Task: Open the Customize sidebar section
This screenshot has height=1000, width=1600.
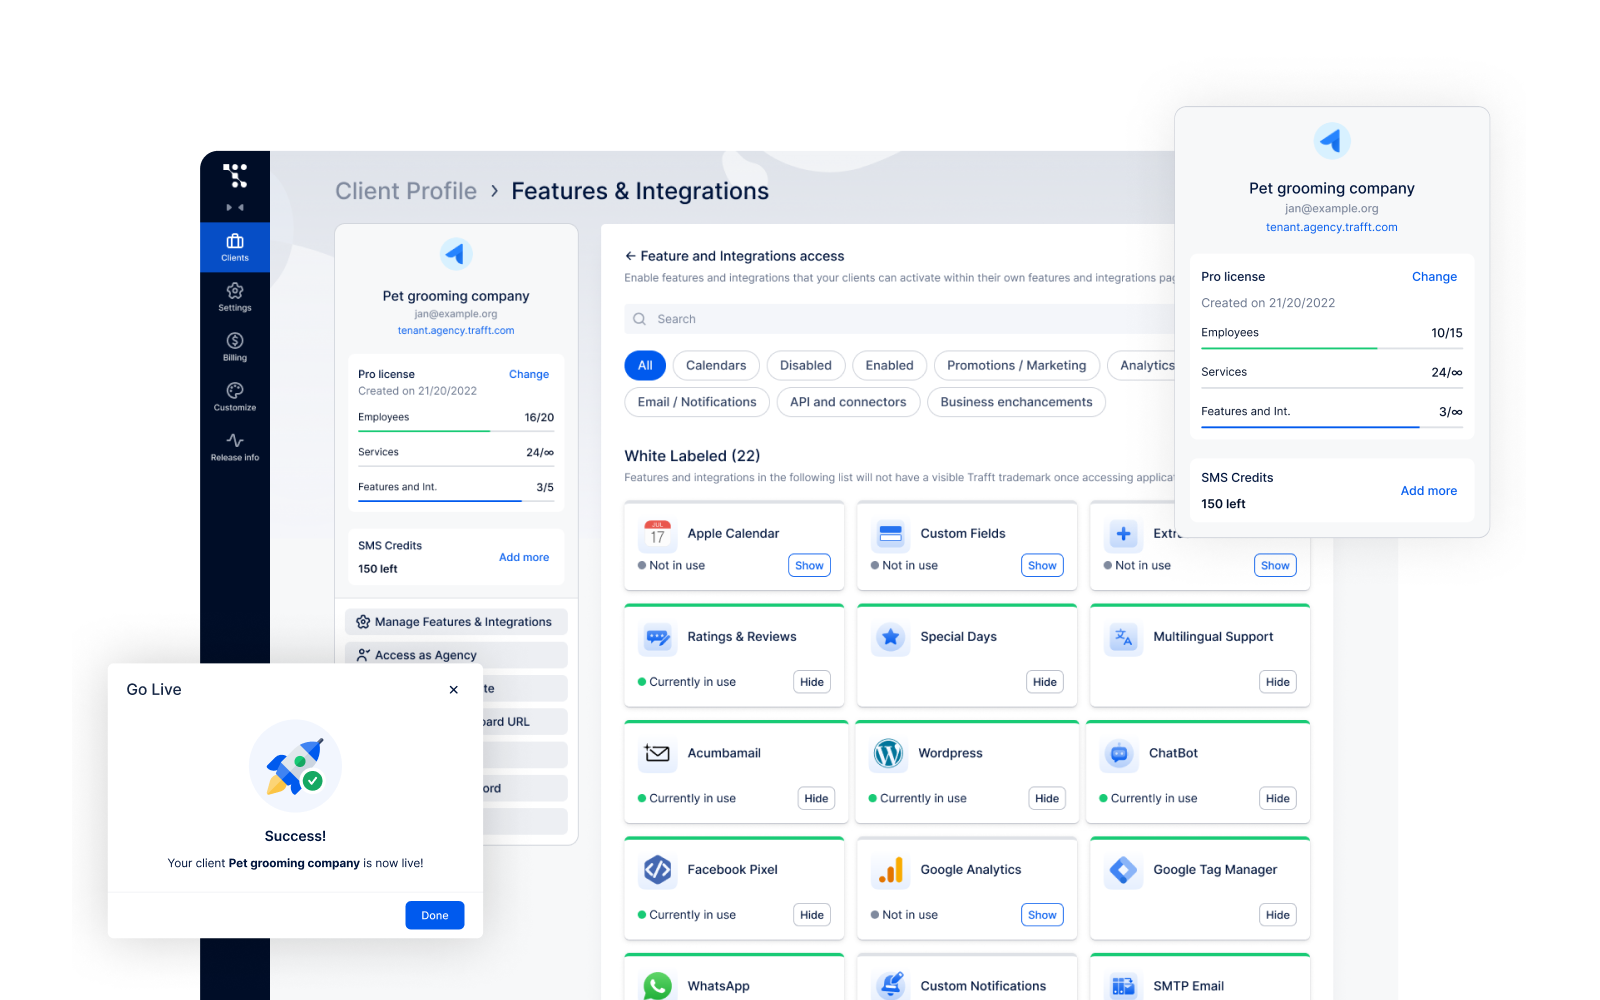Action: 235,397
